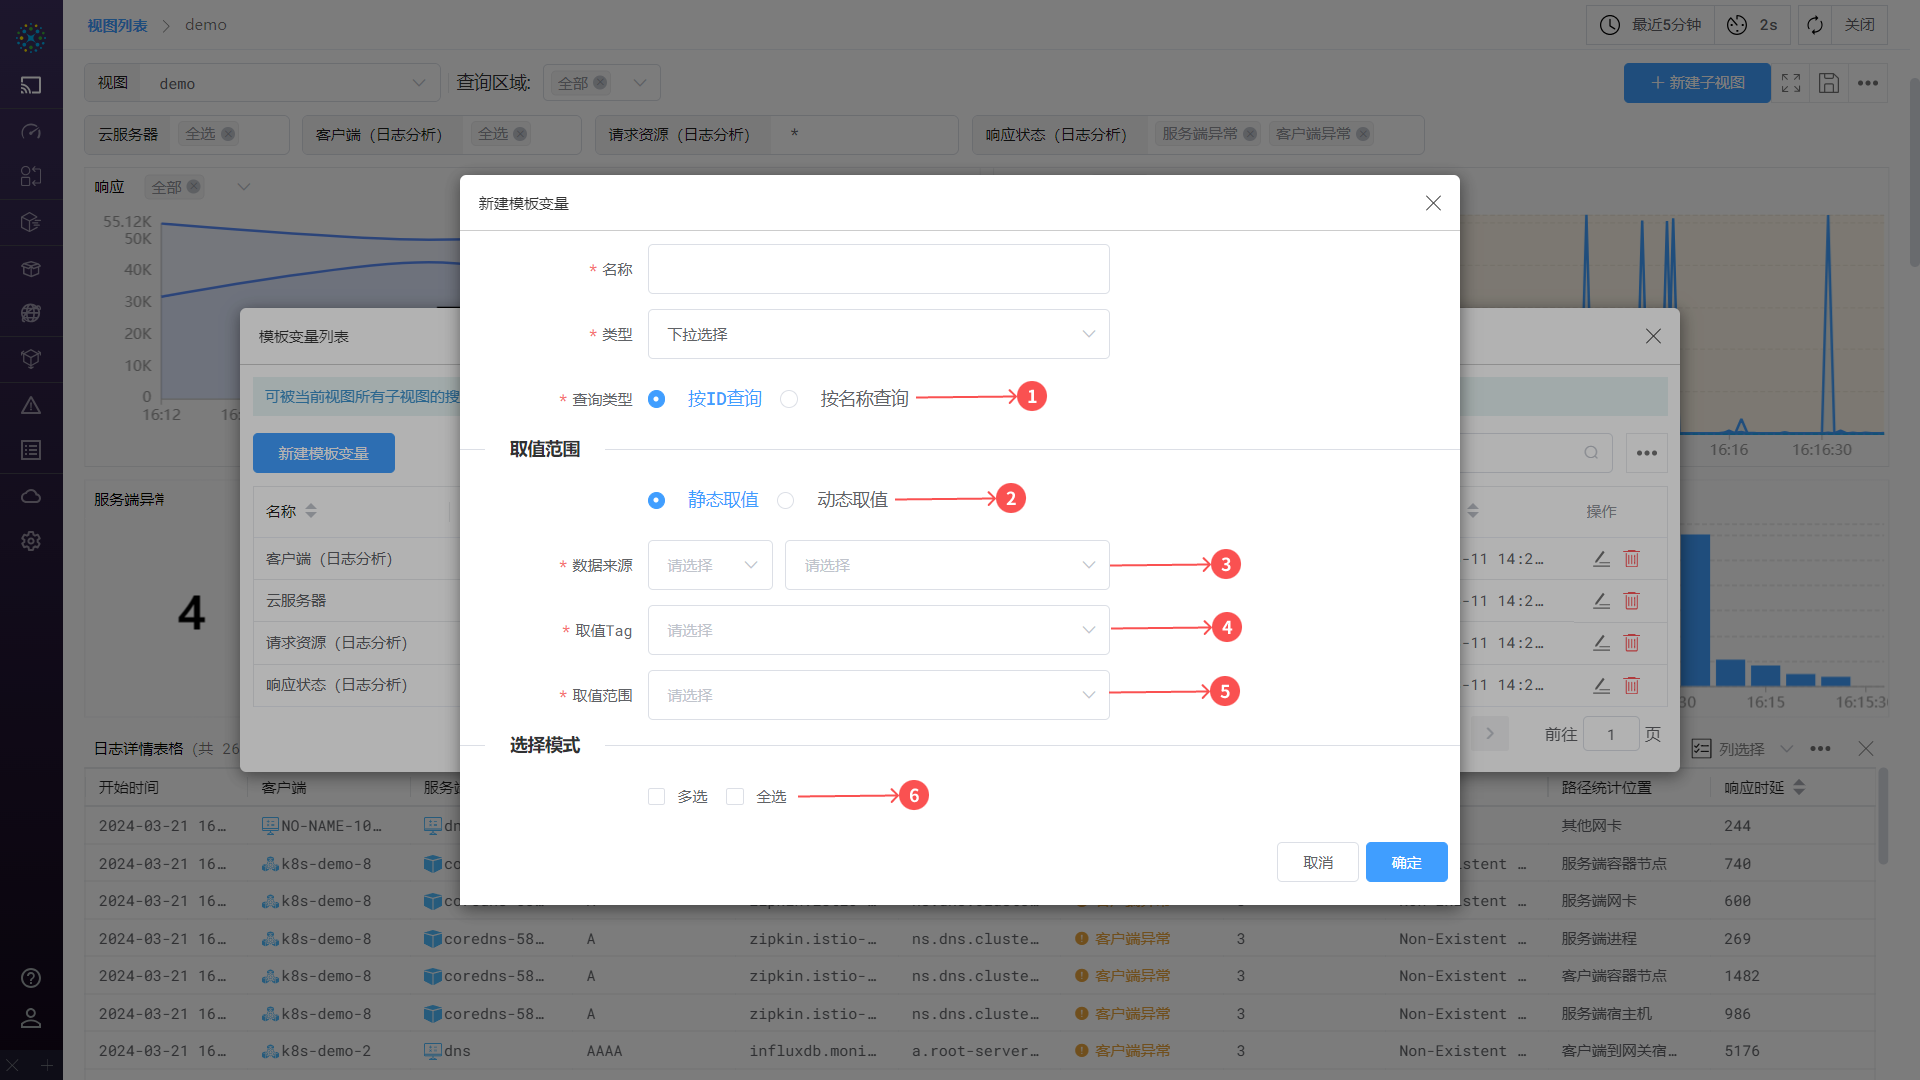Check the 全选 checkbox

pyautogui.click(x=735, y=797)
